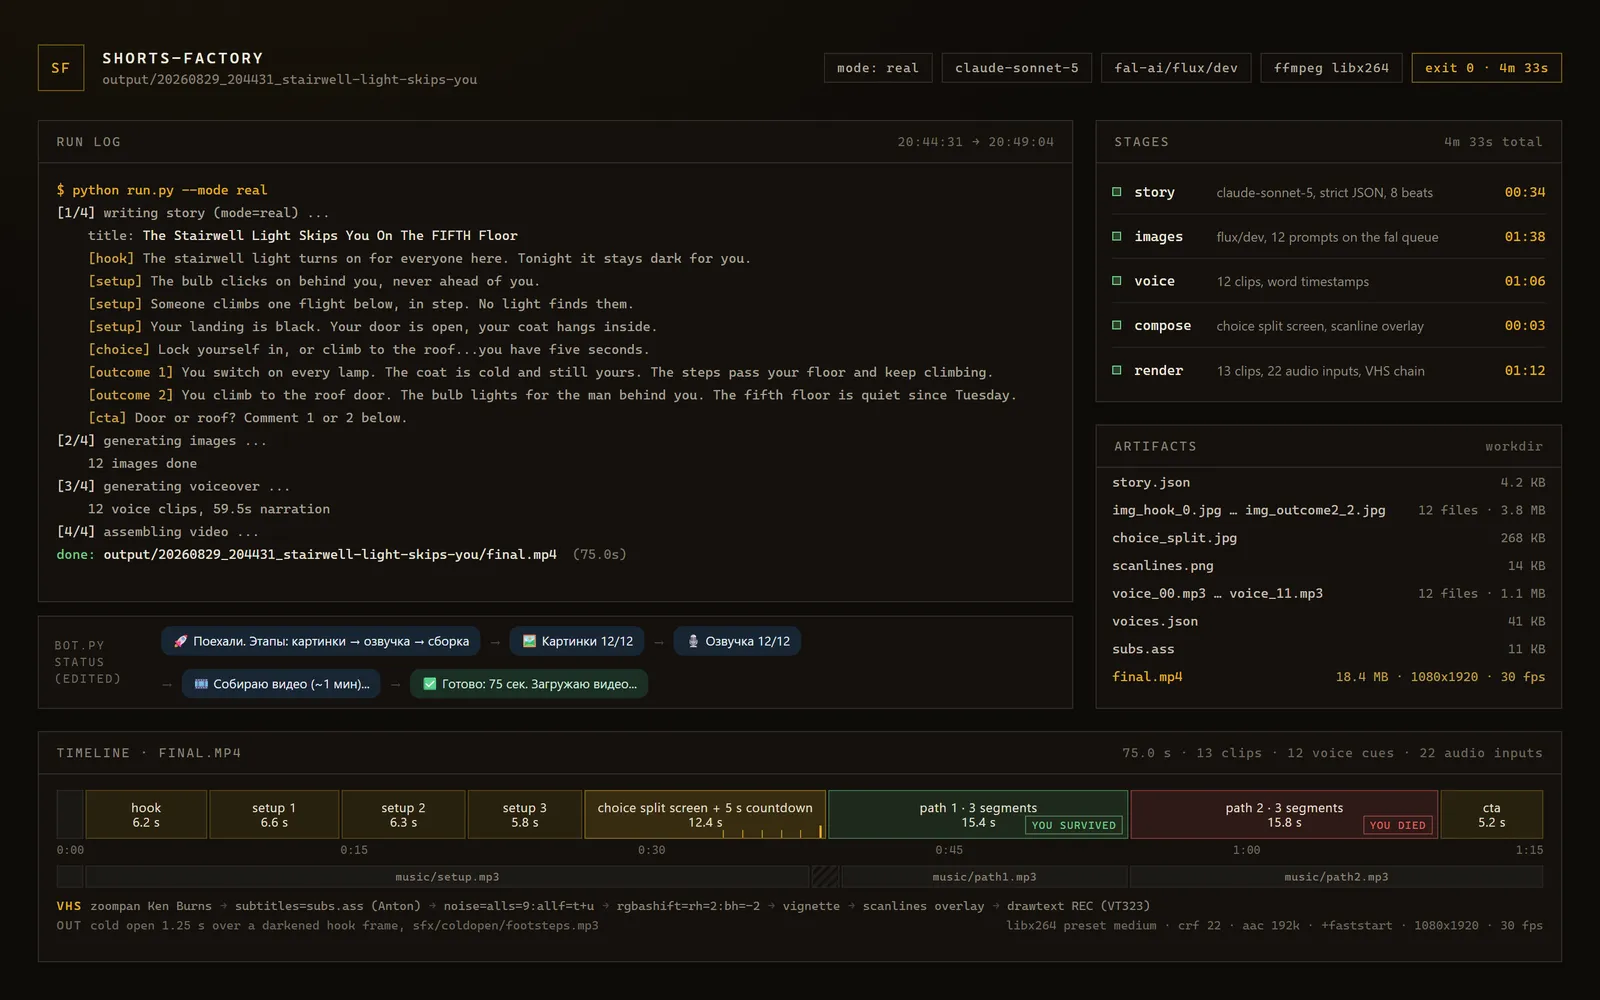Viewport: 1600px width, 1000px height.
Task: Select the path 1 · 3 segments clip
Action: 978,814
